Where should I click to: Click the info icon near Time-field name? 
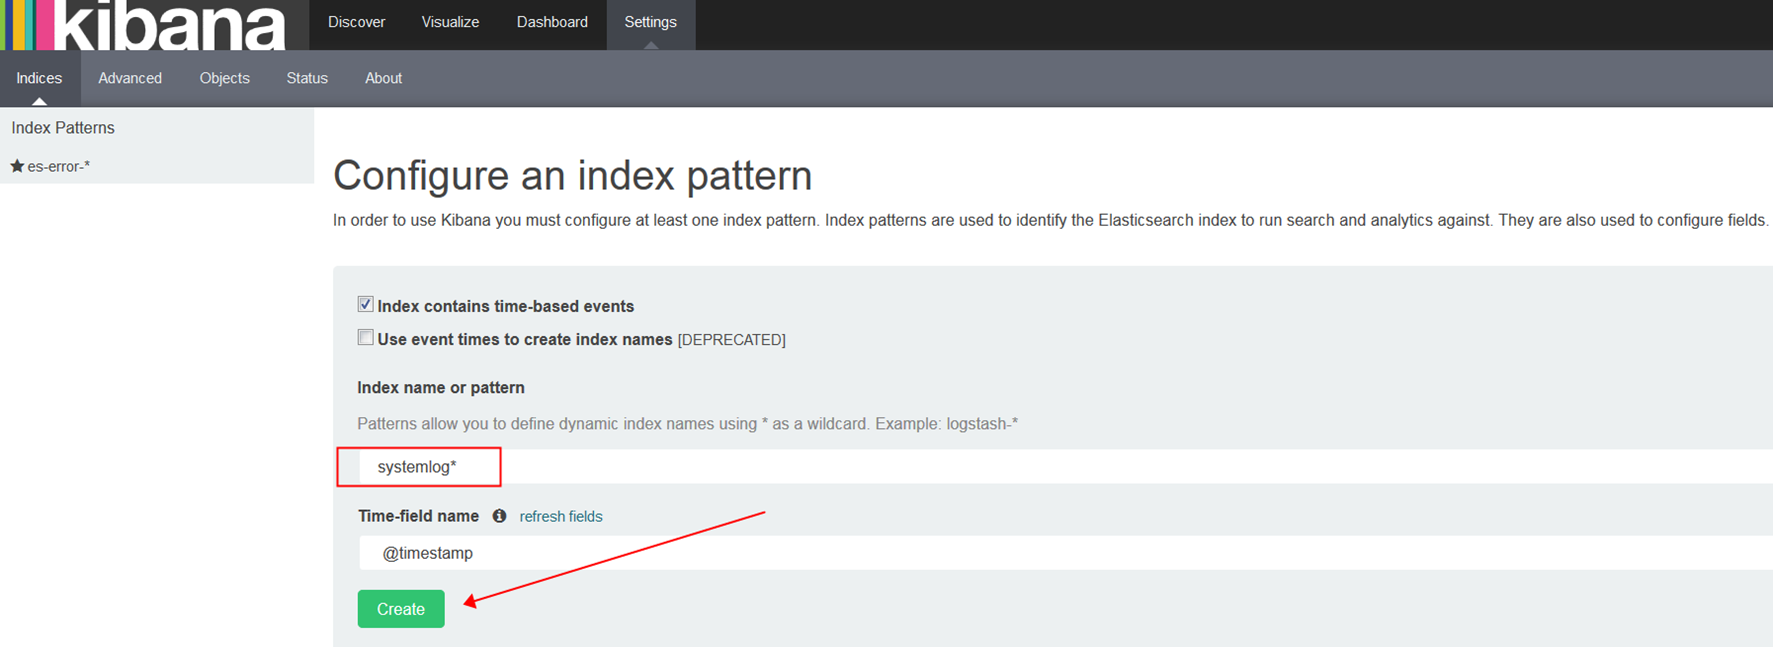[499, 516]
